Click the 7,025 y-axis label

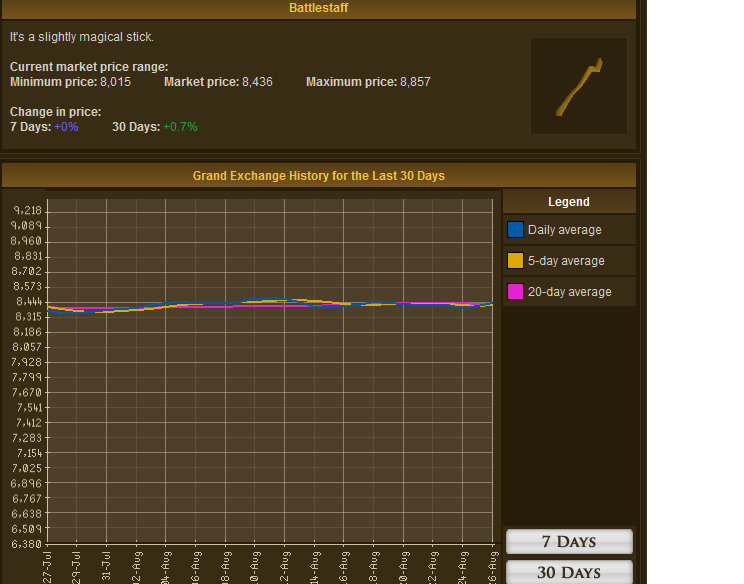click(27, 468)
